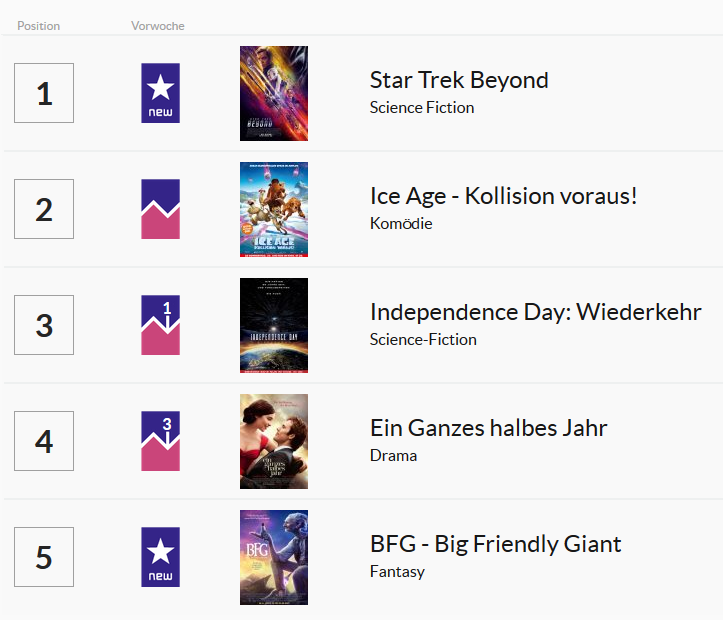
Task: Click the trend icon beside Ice Age
Action: (x=160, y=209)
